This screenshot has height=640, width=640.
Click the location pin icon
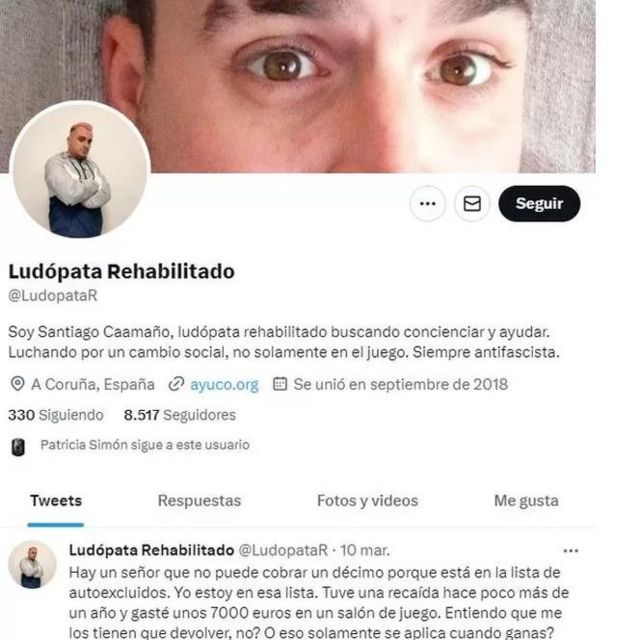[x=17, y=384]
